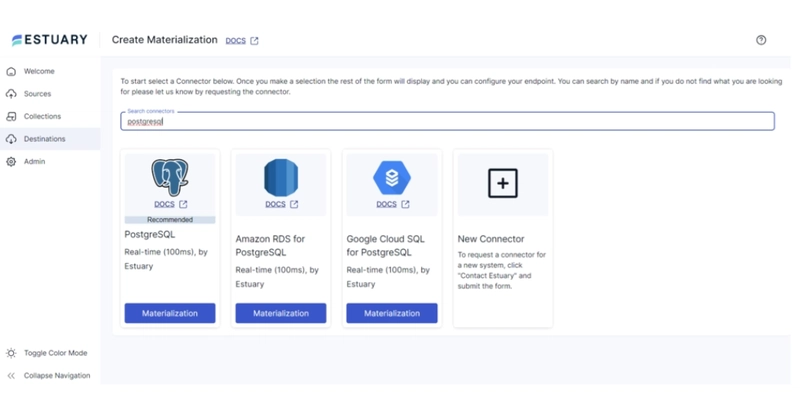Click the Destinations cloud download icon
Viewport: 800px width, 395px height.
click(11, 139)
